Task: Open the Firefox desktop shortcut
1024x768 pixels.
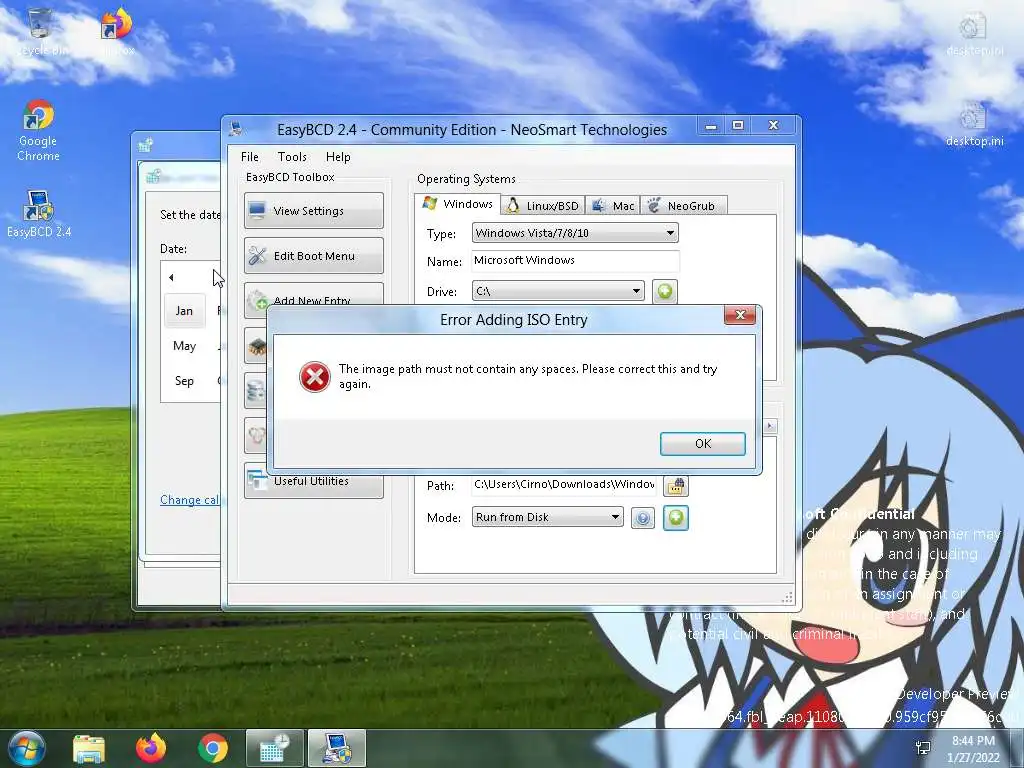Action: point(118,31)
